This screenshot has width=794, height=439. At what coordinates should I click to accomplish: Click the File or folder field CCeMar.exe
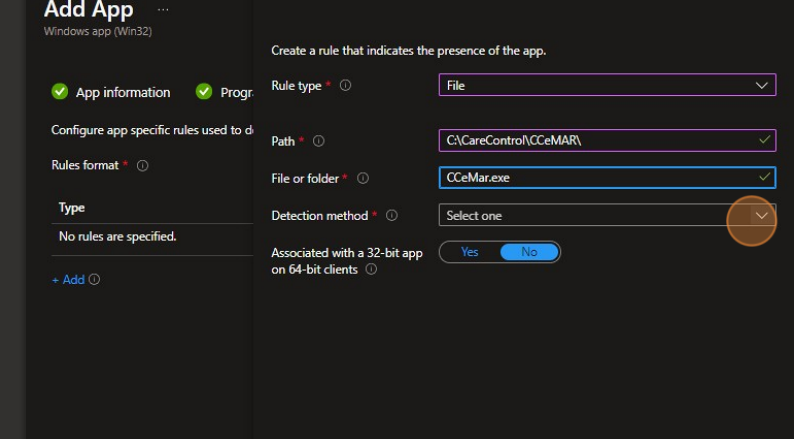point(595,178)
